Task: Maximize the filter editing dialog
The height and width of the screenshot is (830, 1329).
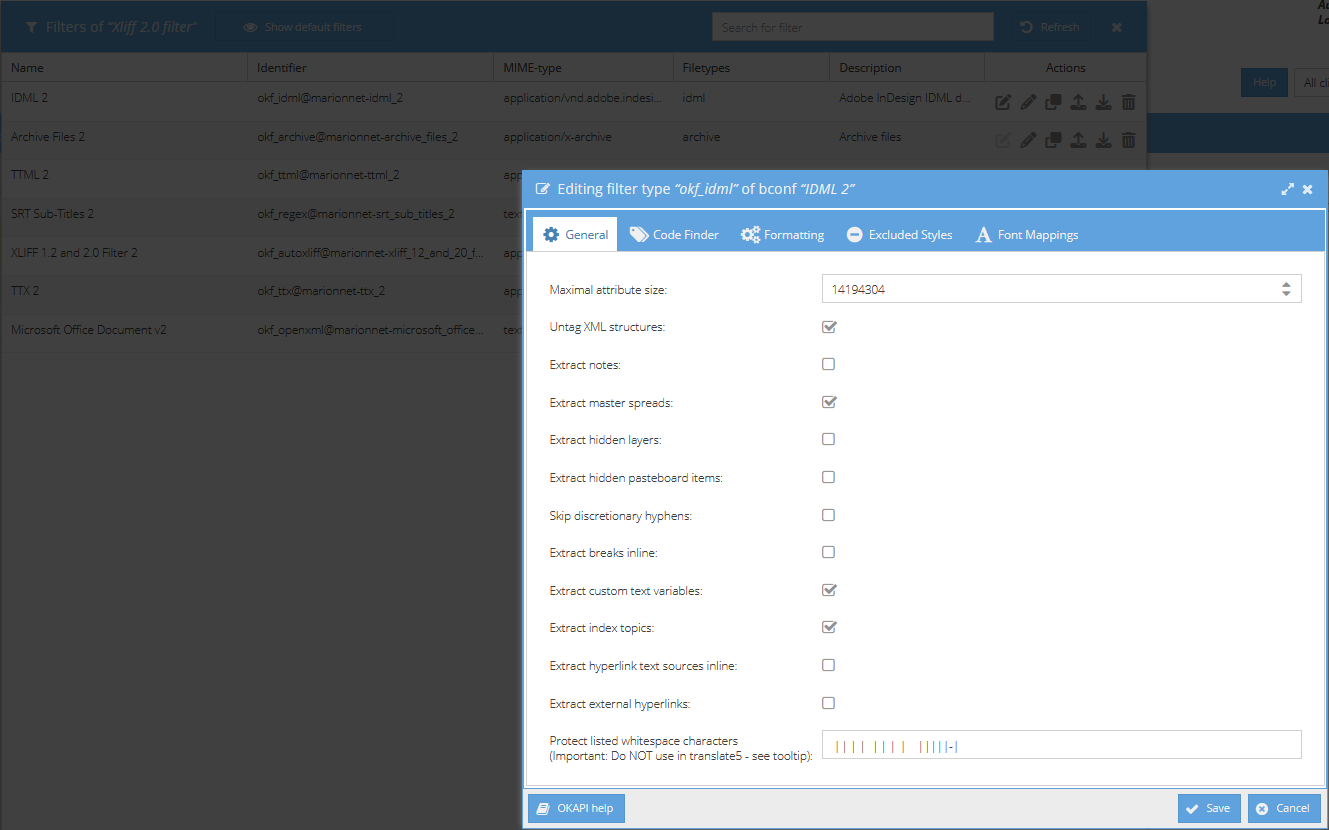Action: coord(1287,189)
